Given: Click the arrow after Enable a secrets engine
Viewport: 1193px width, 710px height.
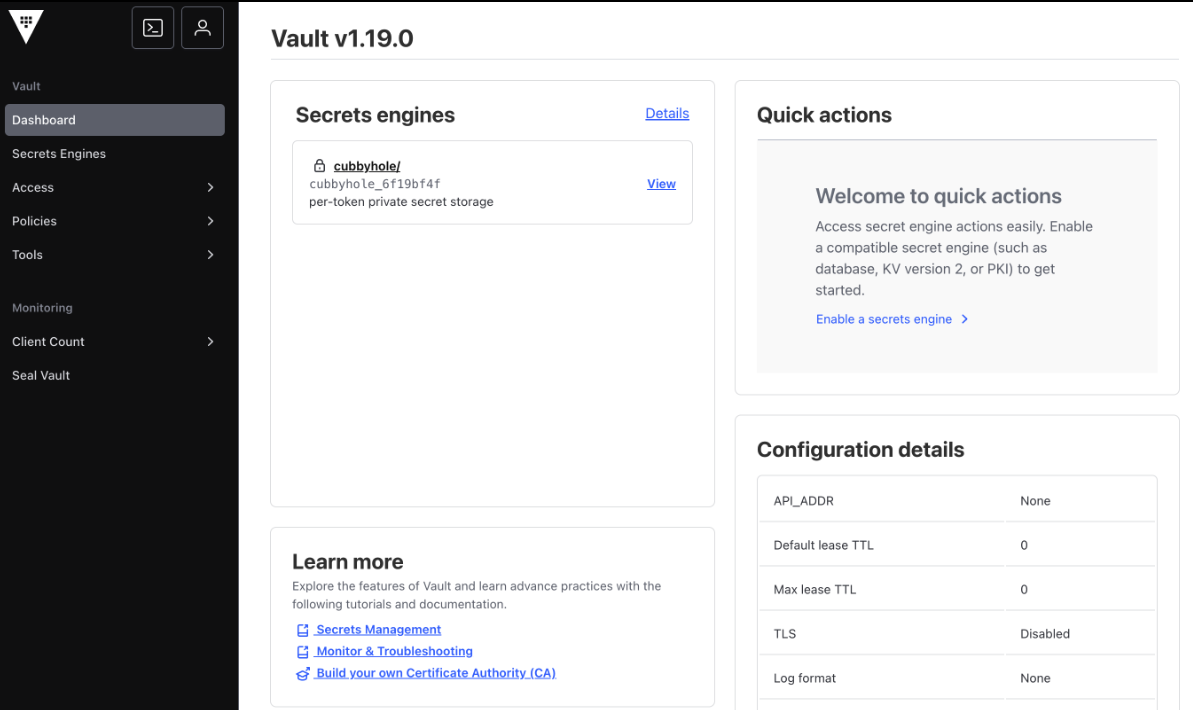Looking at the screenshot, I should click(965, 320).
